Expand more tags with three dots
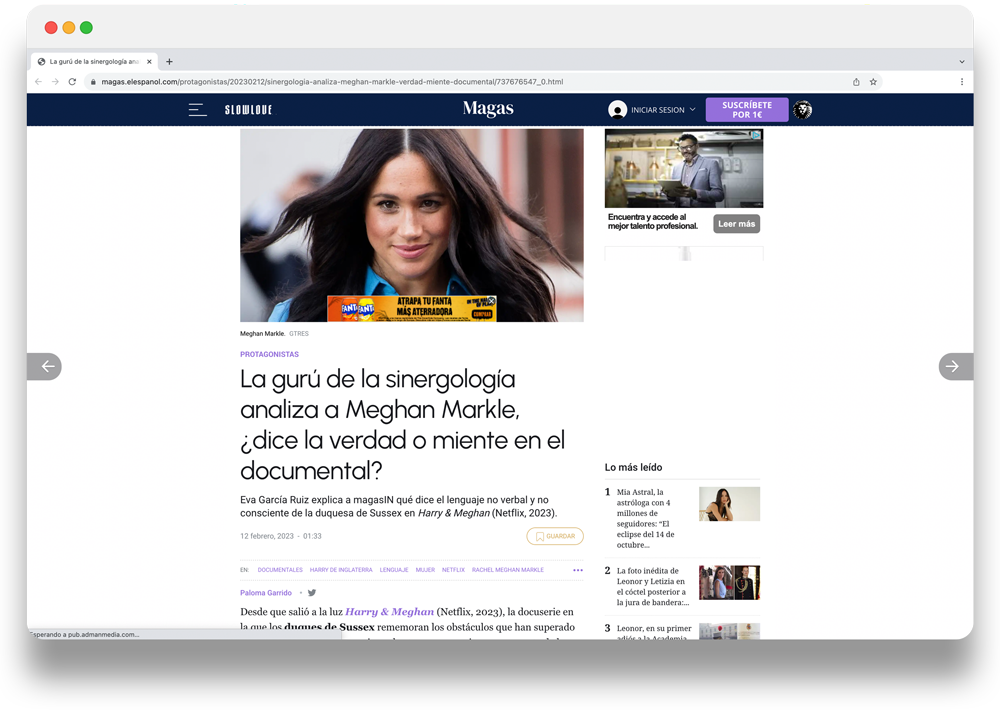Screen dimensions: 1000x717 (x=578, y=570)
